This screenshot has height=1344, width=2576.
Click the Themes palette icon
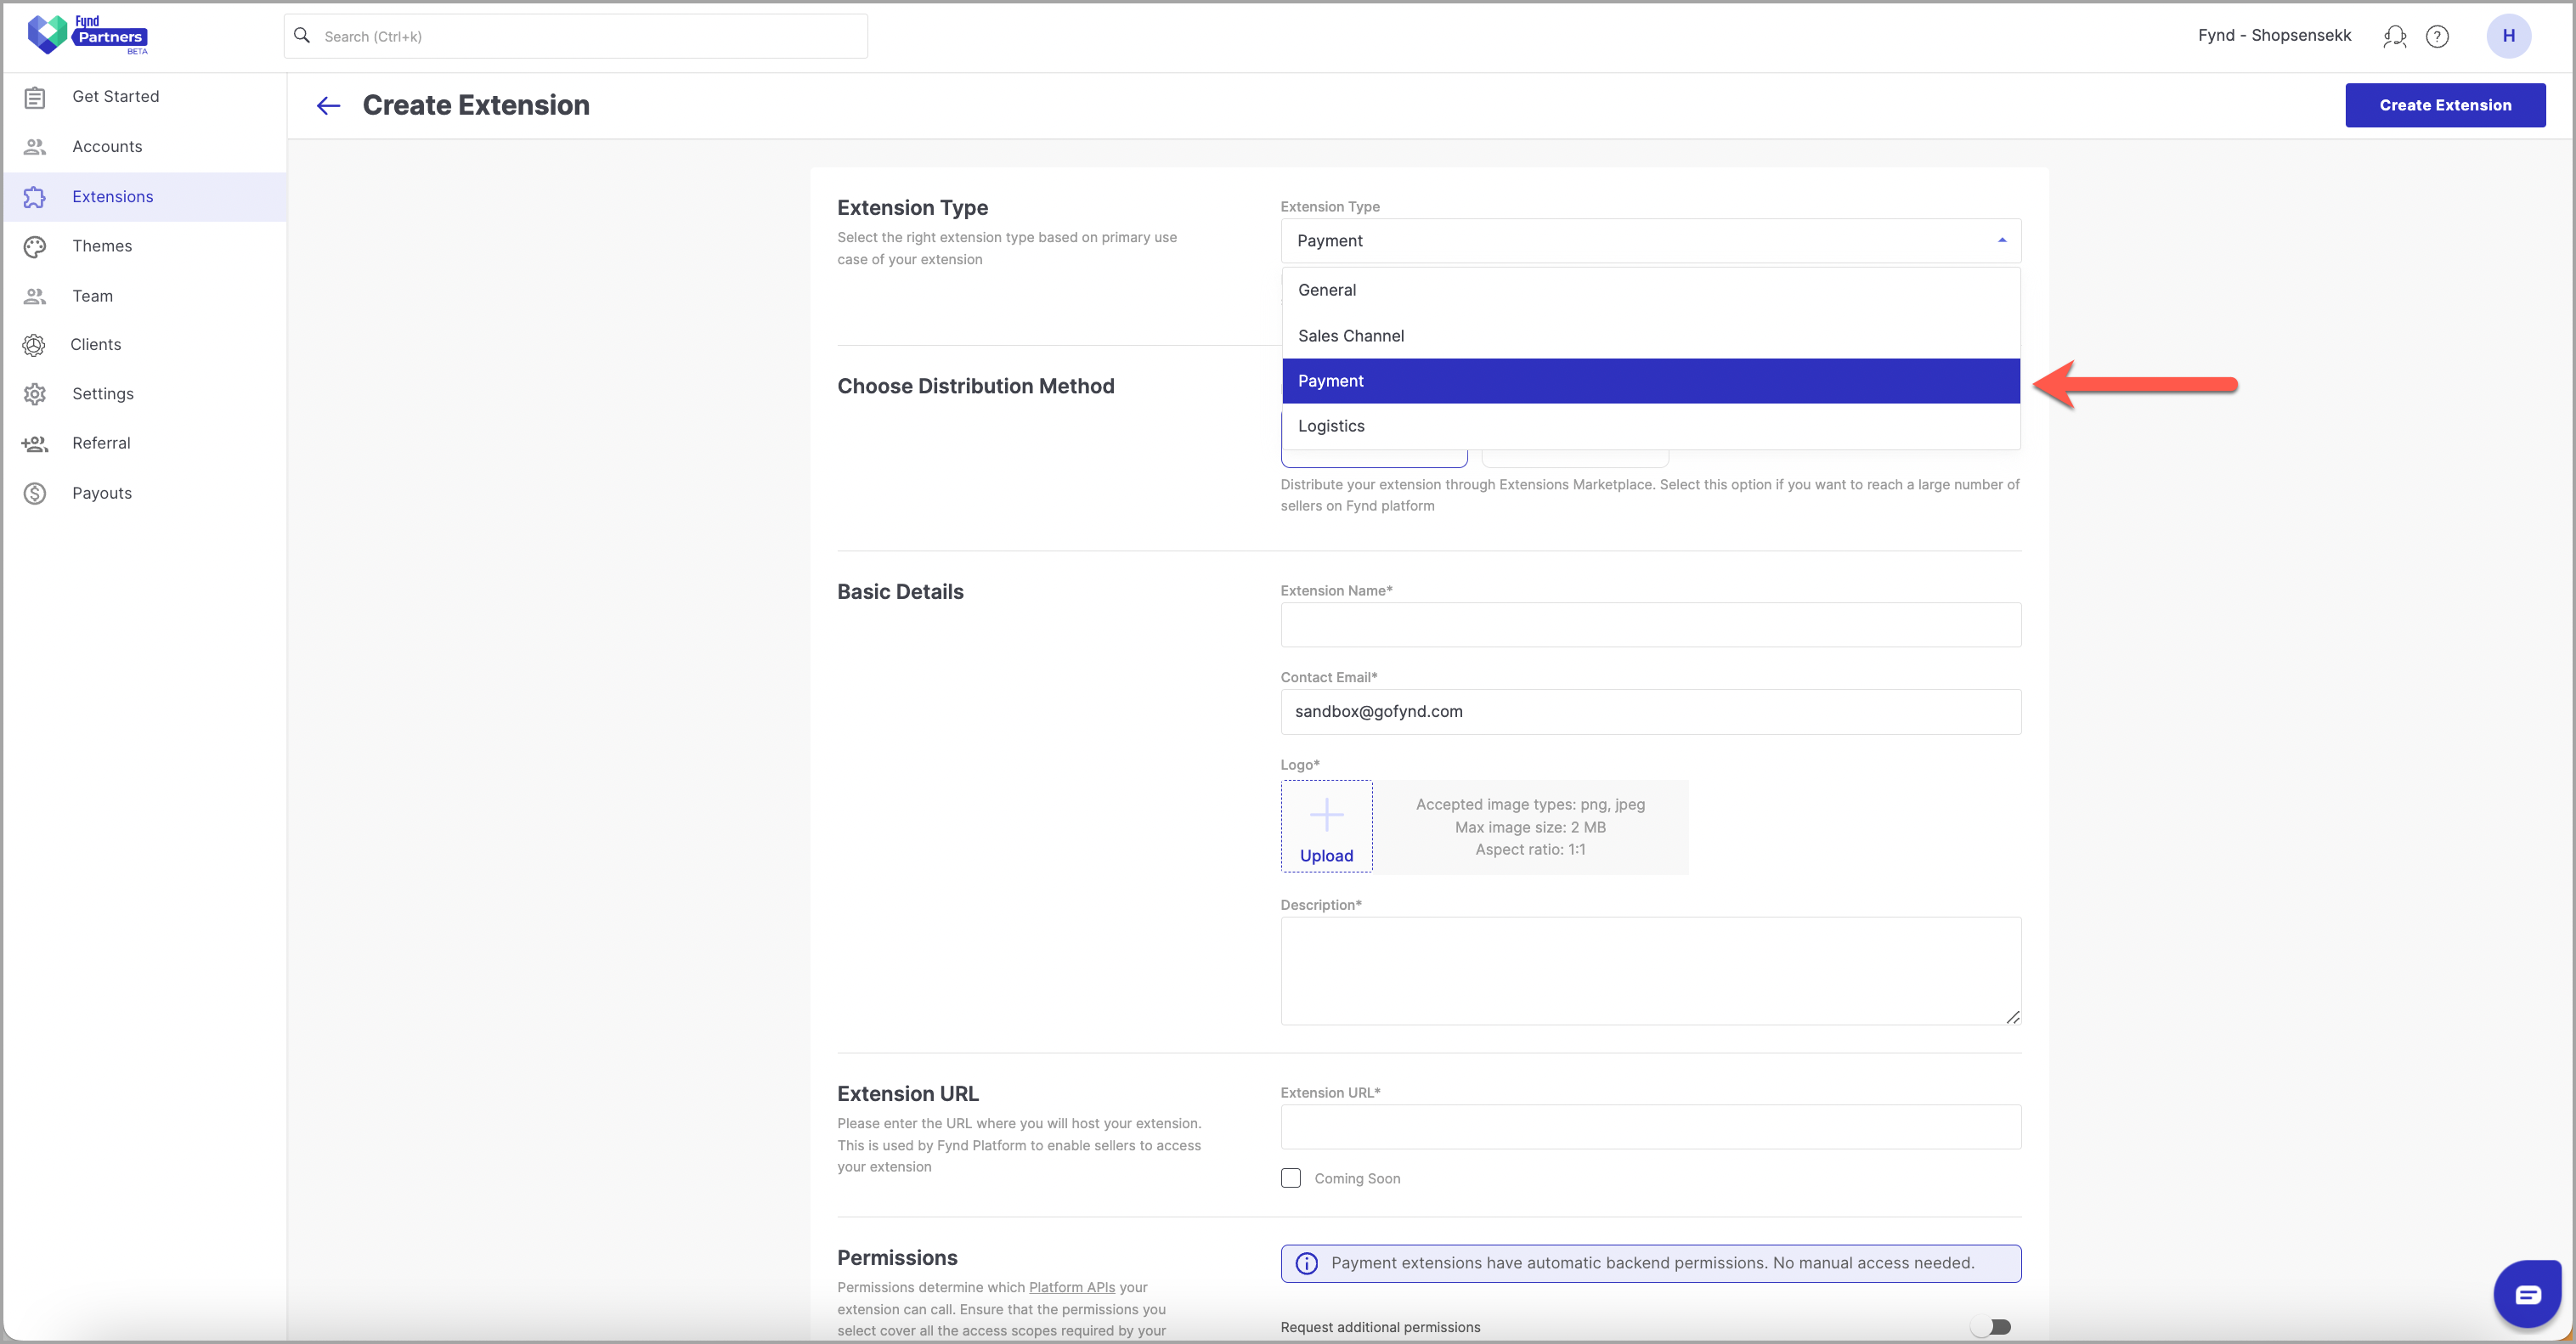(x=35, y=246)
